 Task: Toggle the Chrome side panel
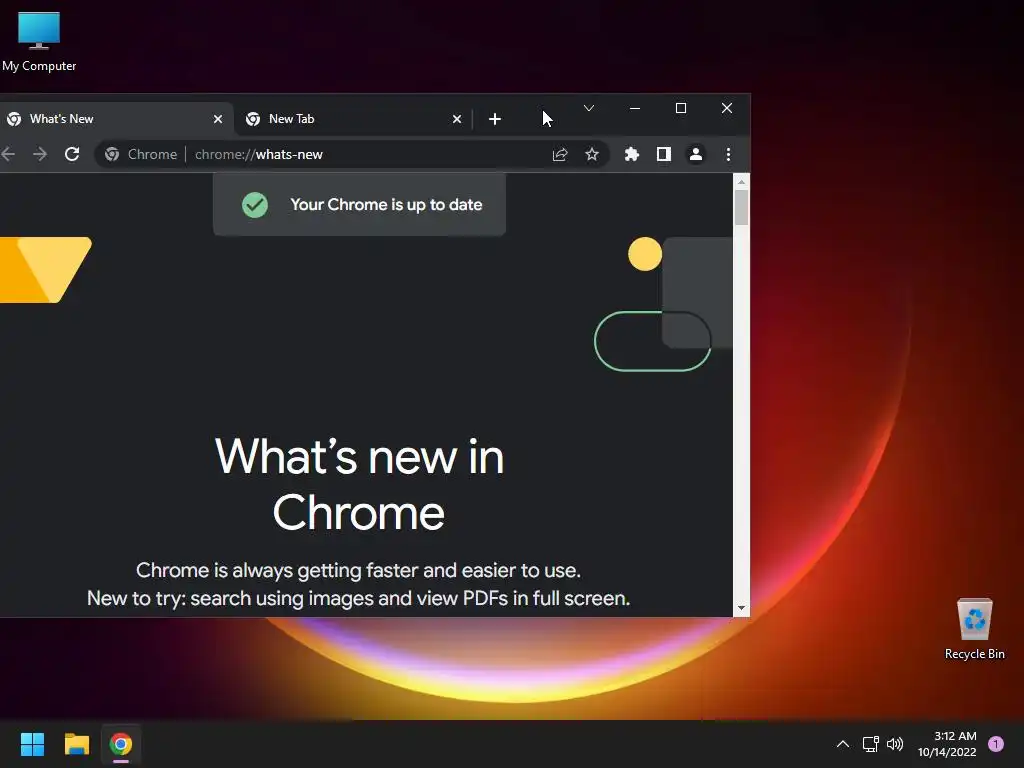point(664,155)
